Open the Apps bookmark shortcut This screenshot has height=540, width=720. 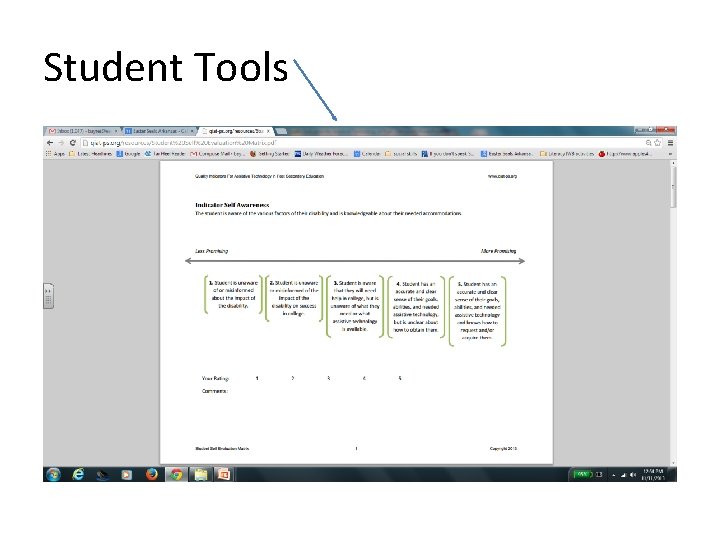[55, 154]
